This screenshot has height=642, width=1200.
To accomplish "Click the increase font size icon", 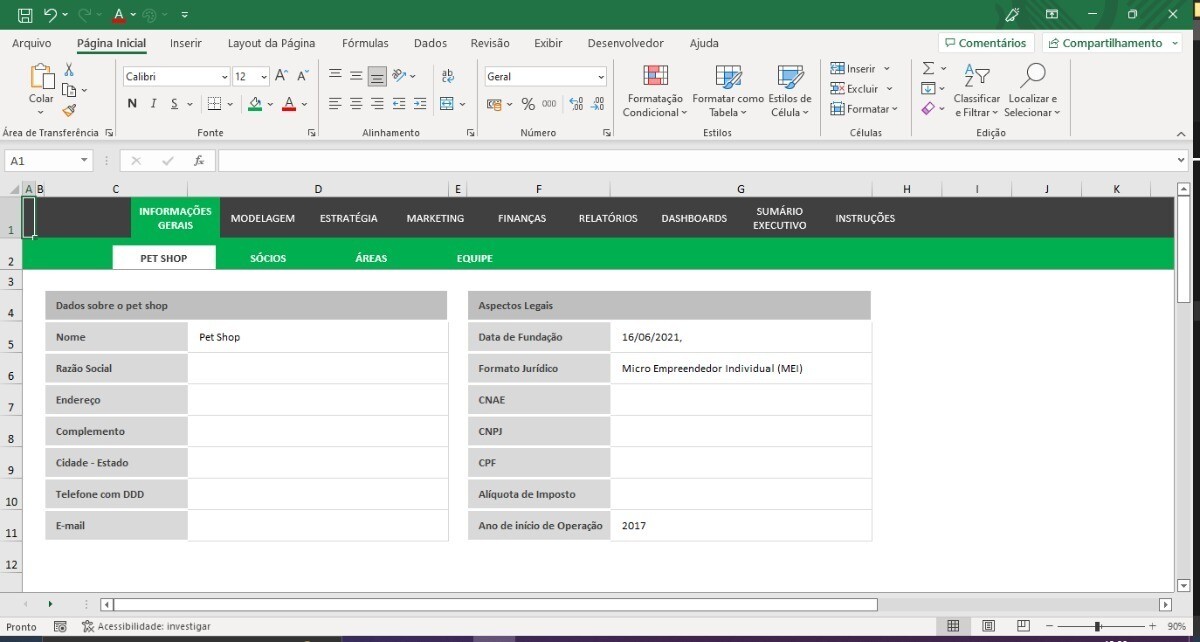I will [x=281, y=76].
